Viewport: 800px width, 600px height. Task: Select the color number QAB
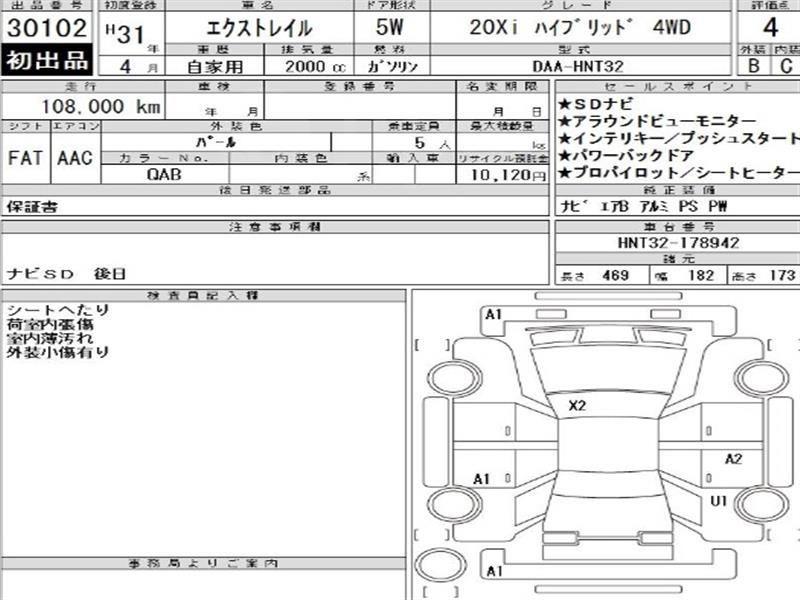point(164,174)
